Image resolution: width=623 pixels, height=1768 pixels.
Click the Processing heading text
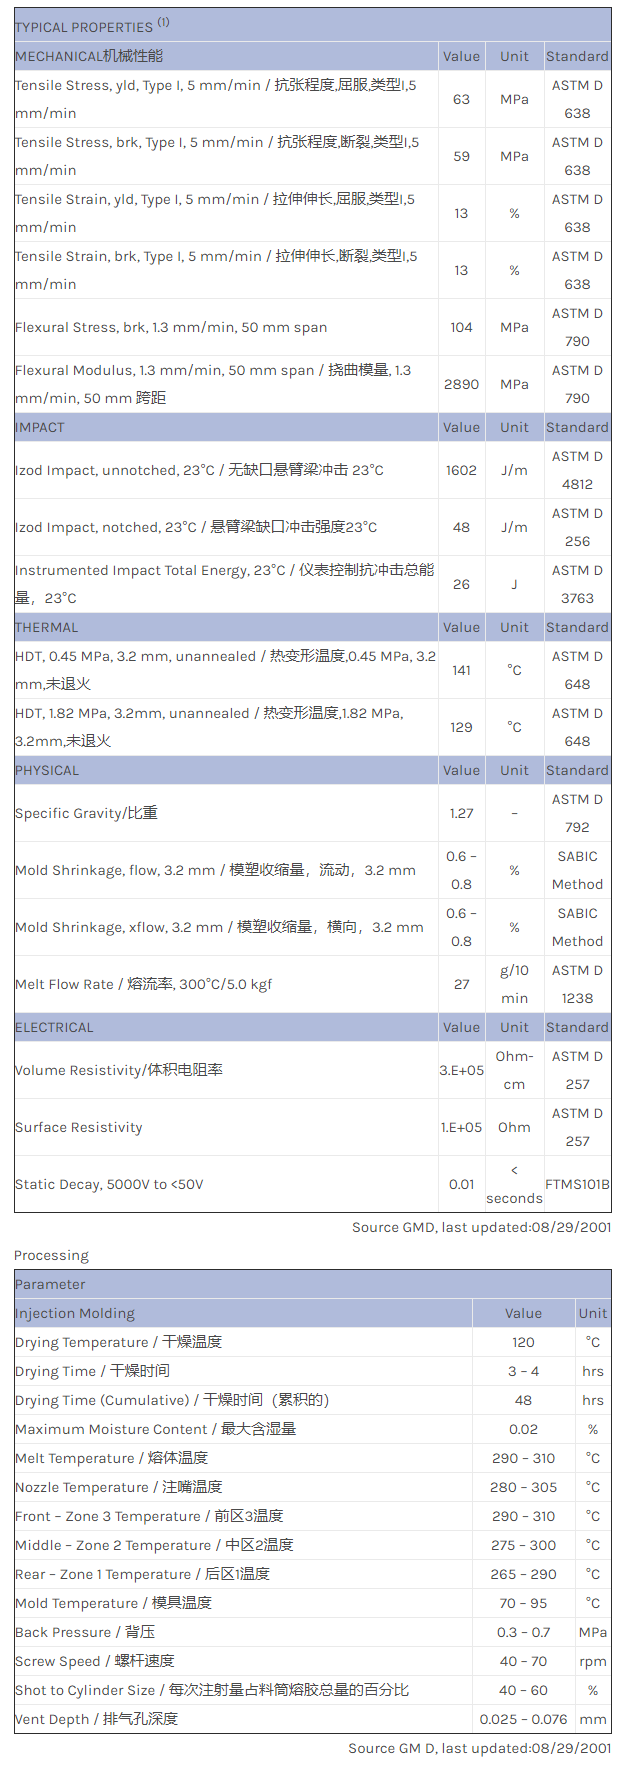51,1255
